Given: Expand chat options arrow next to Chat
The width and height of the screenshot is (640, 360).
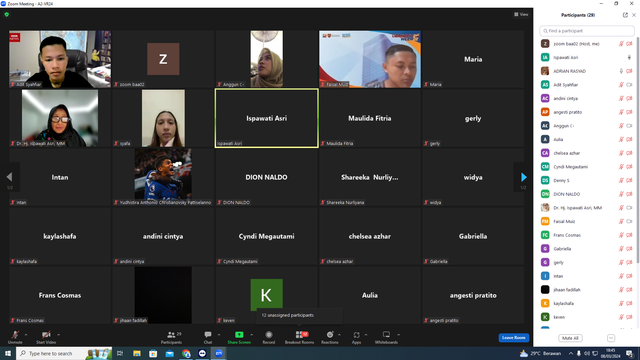Looking at the screenshot, I should [x=219, y=335].
